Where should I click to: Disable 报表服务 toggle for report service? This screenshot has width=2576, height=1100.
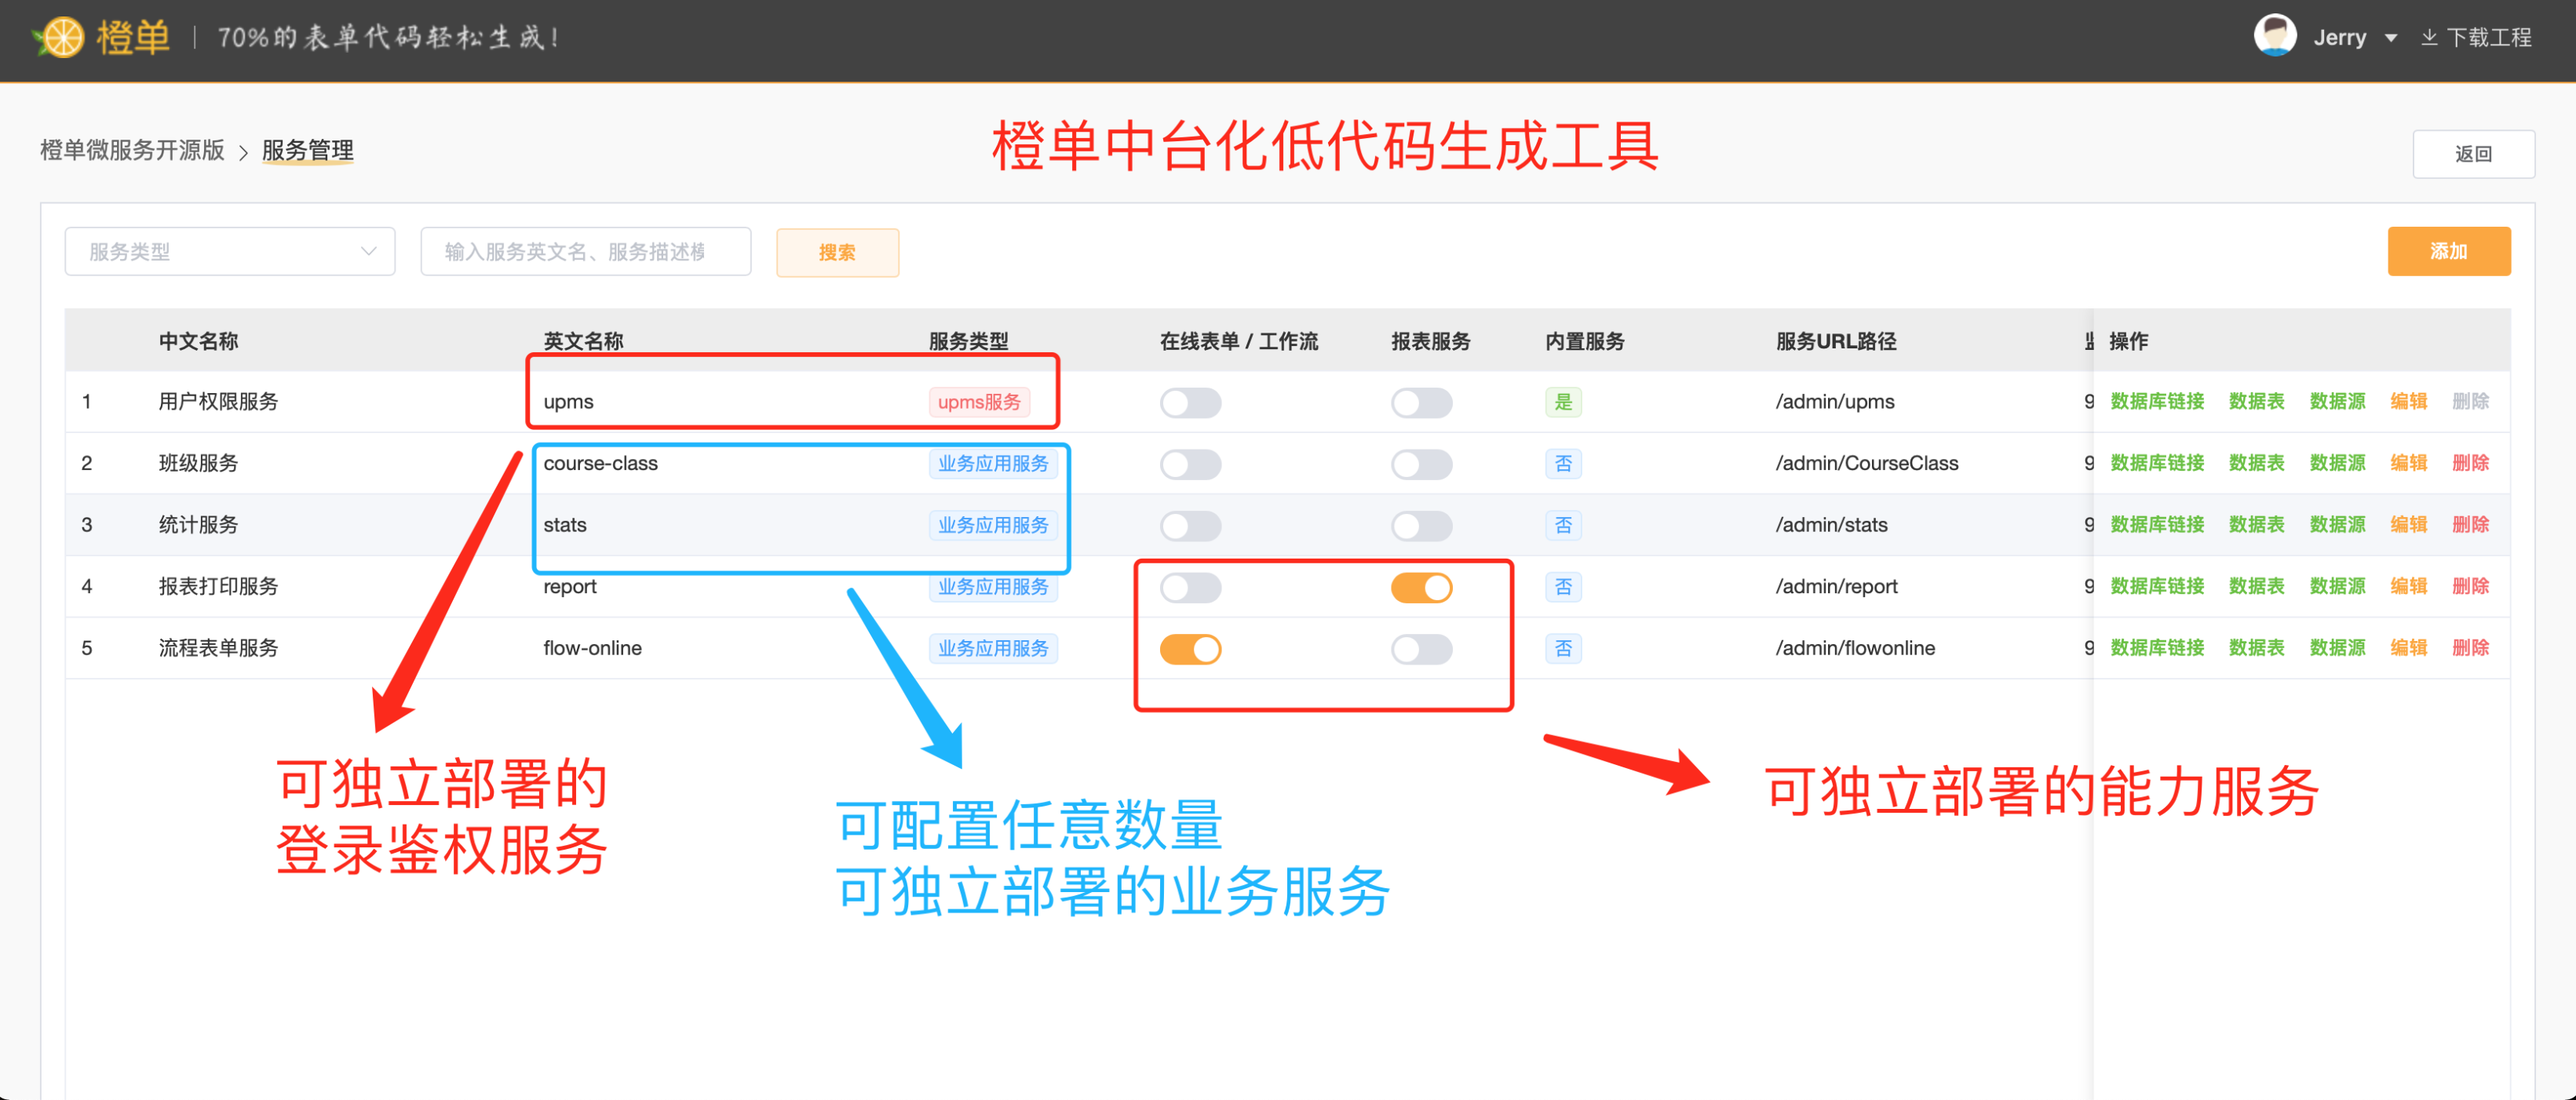pos(1421,588)
